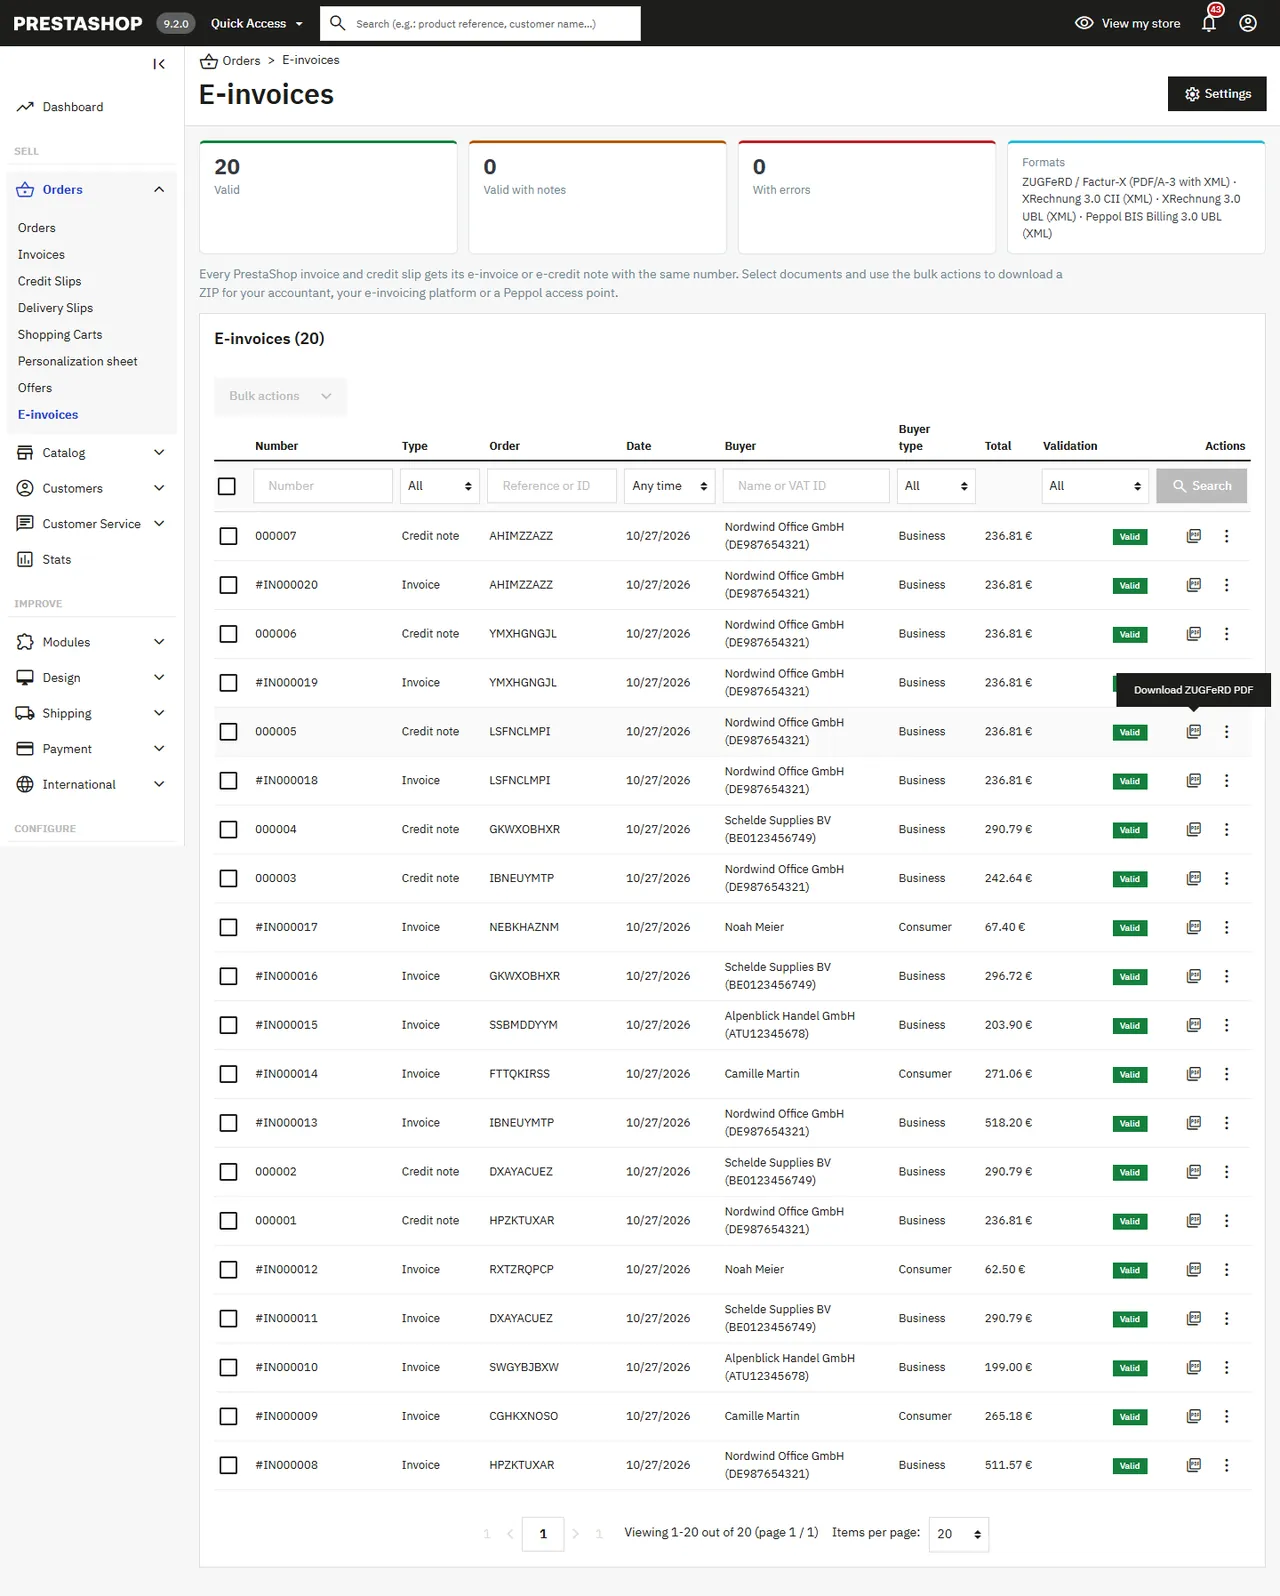
Task: Download PDF icon for invoice #IN000017
Action: pos(1193,927)
